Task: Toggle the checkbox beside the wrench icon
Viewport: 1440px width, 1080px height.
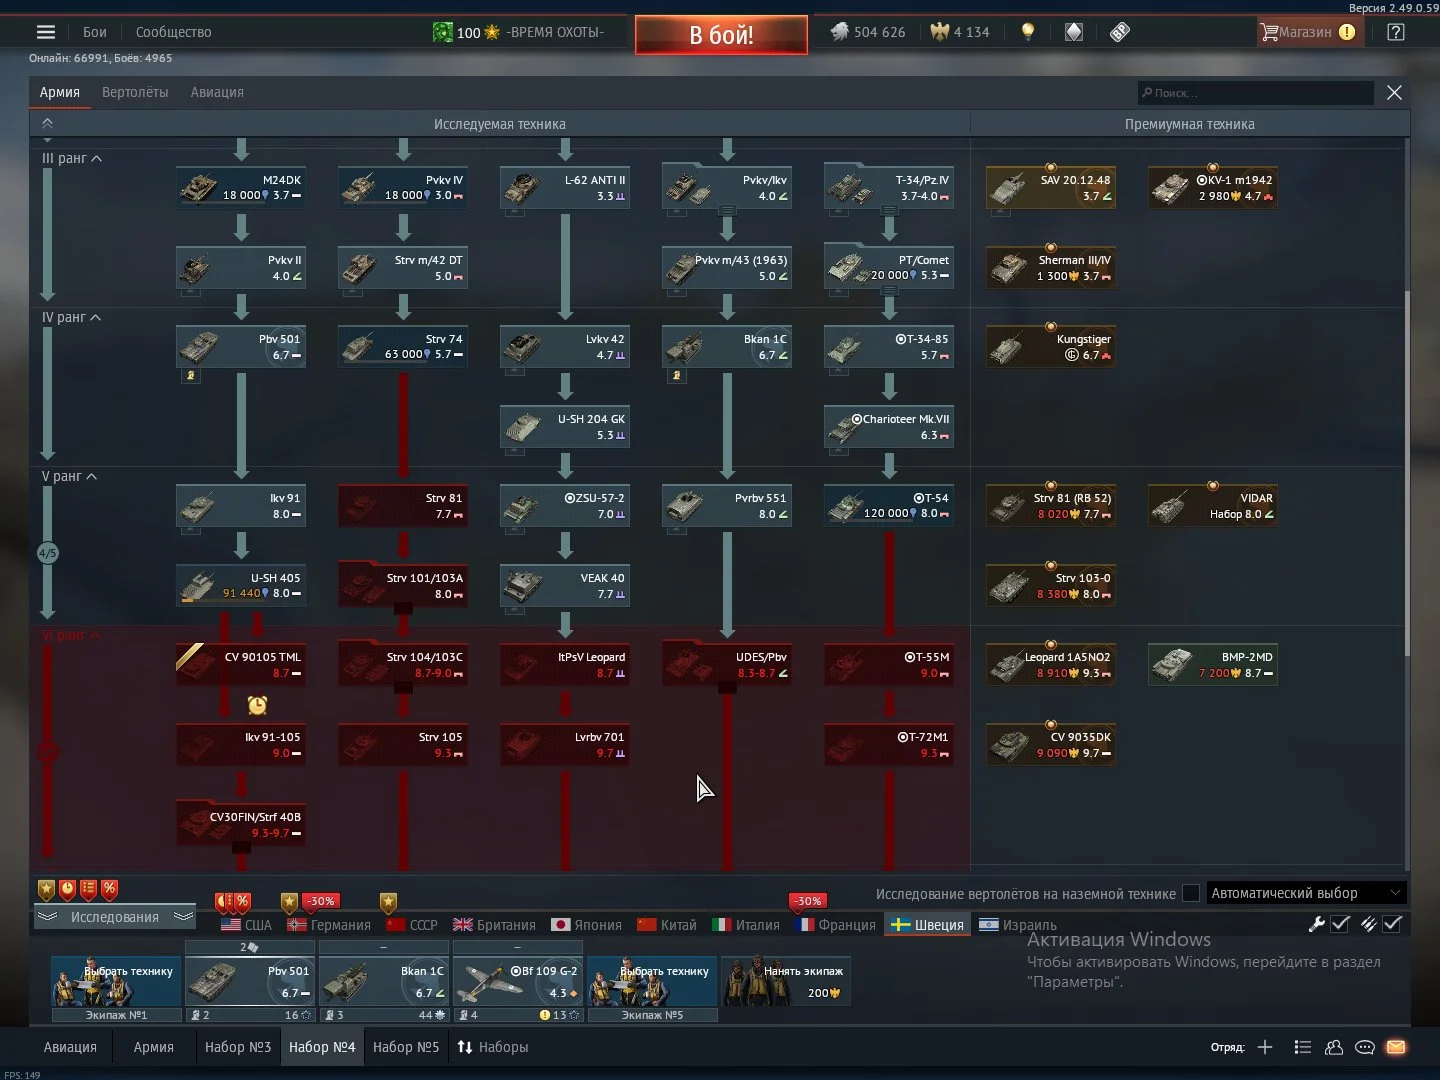Action: pyautogui.click(x=1341, y=924)
